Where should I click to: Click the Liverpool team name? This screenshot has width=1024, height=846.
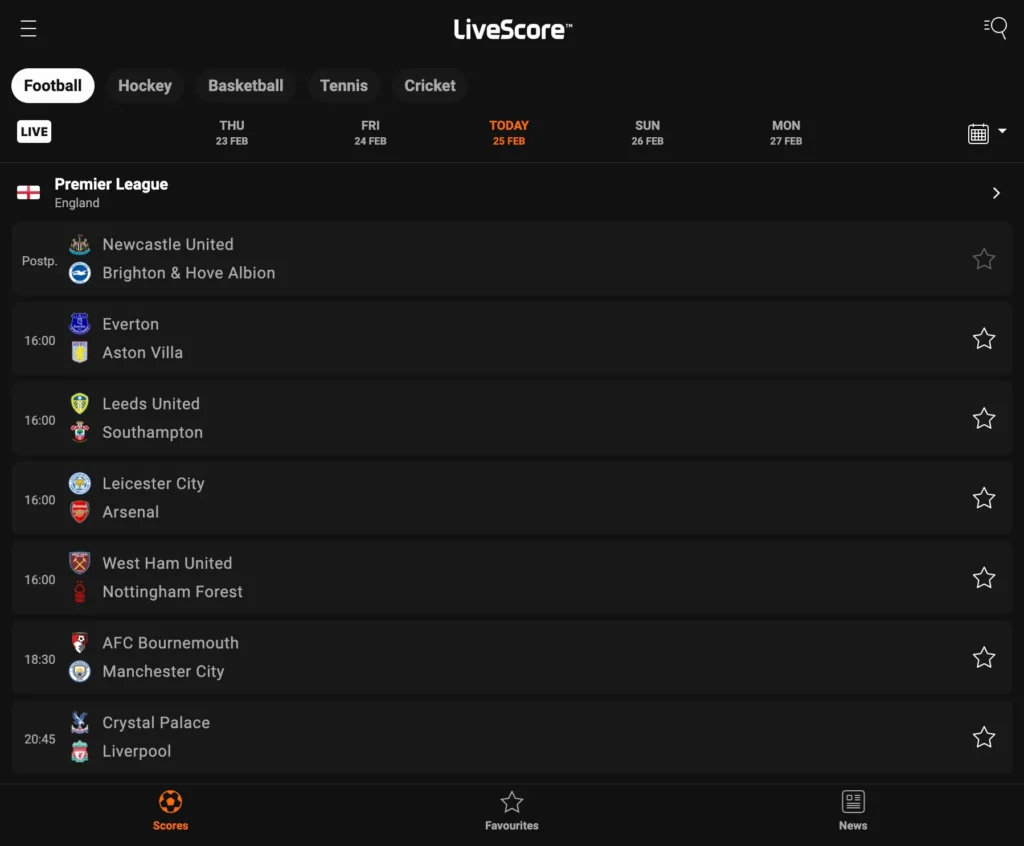point(136,751)
